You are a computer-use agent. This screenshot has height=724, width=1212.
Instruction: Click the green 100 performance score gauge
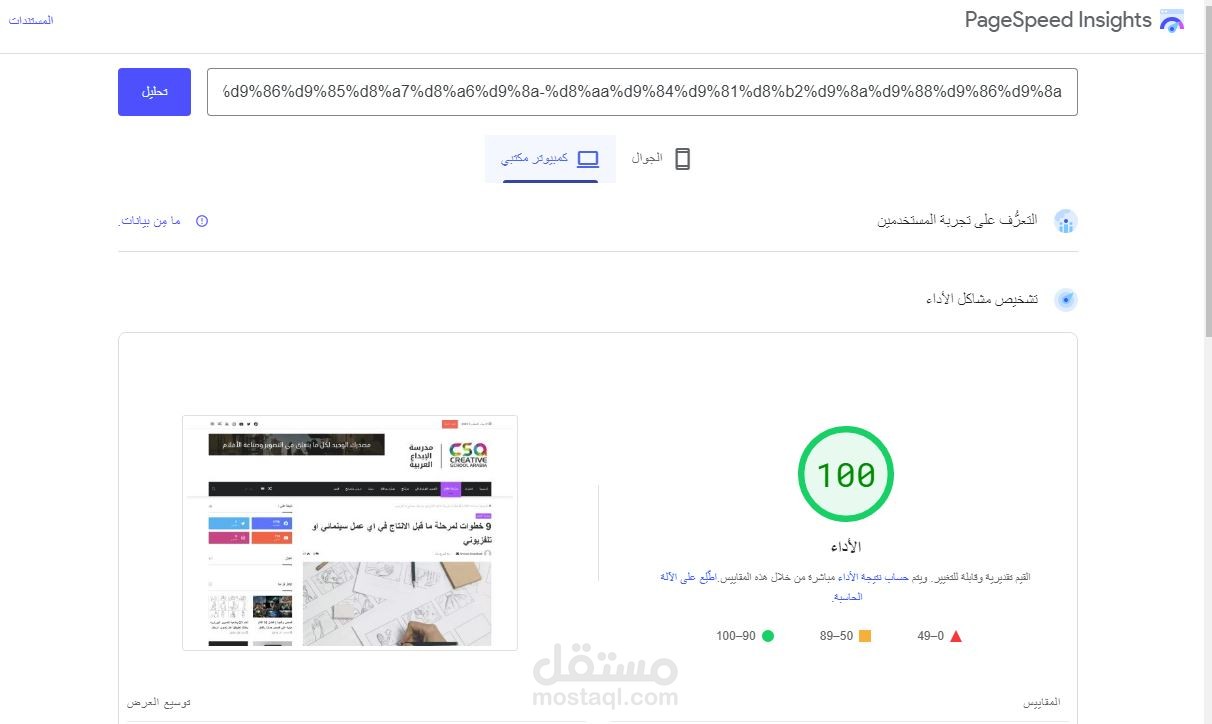(x=846, y=474)
